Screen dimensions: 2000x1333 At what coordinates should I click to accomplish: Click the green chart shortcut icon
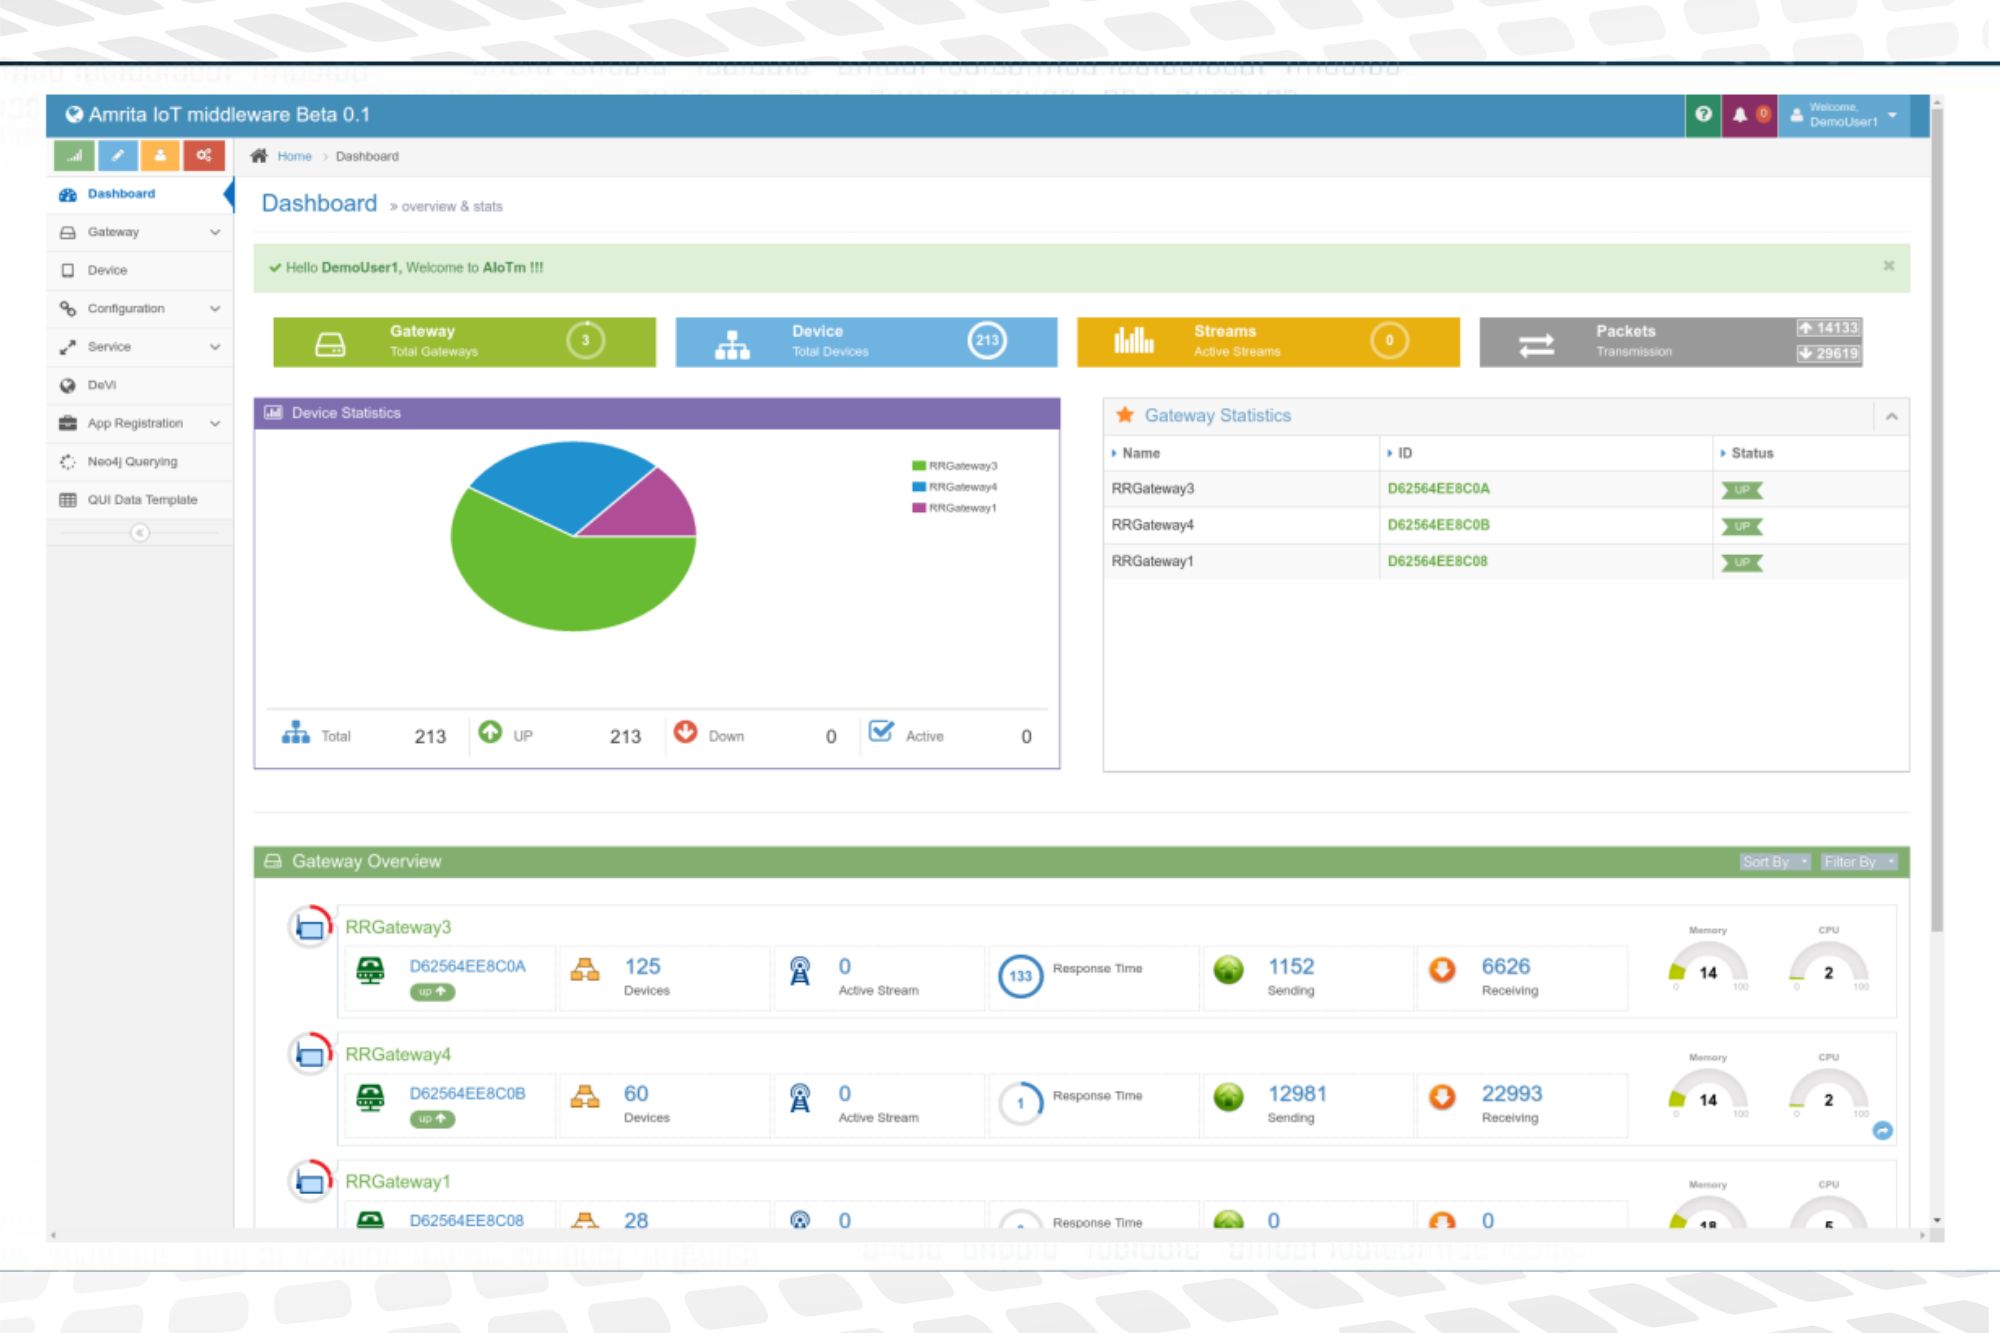74,155
